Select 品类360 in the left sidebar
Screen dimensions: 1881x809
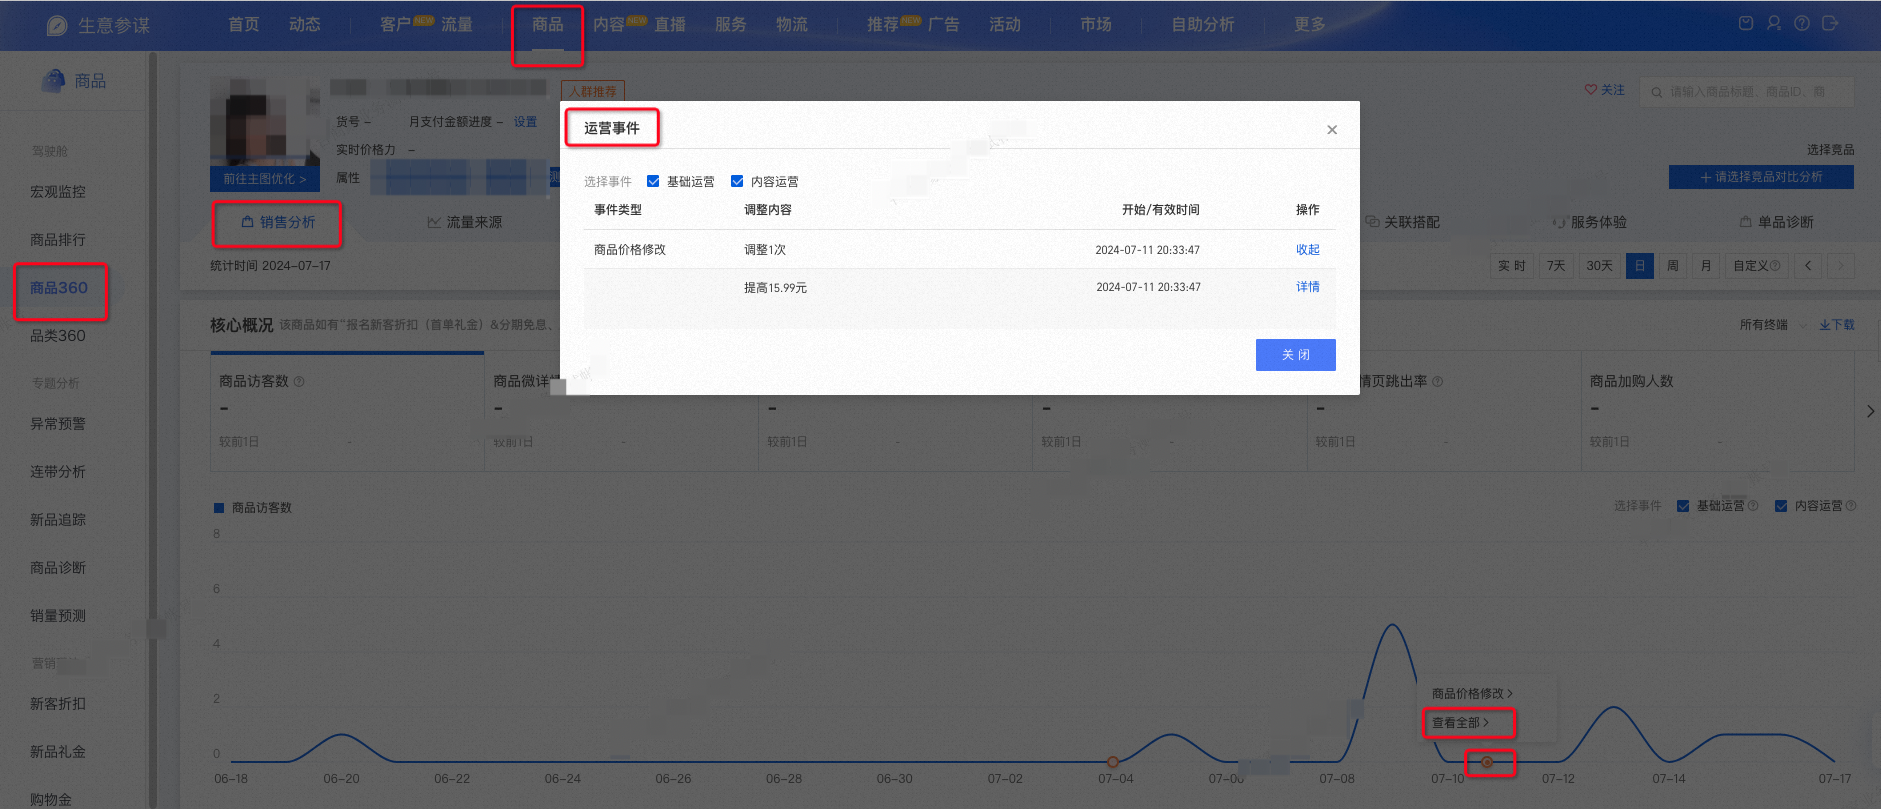pos(58,336)
